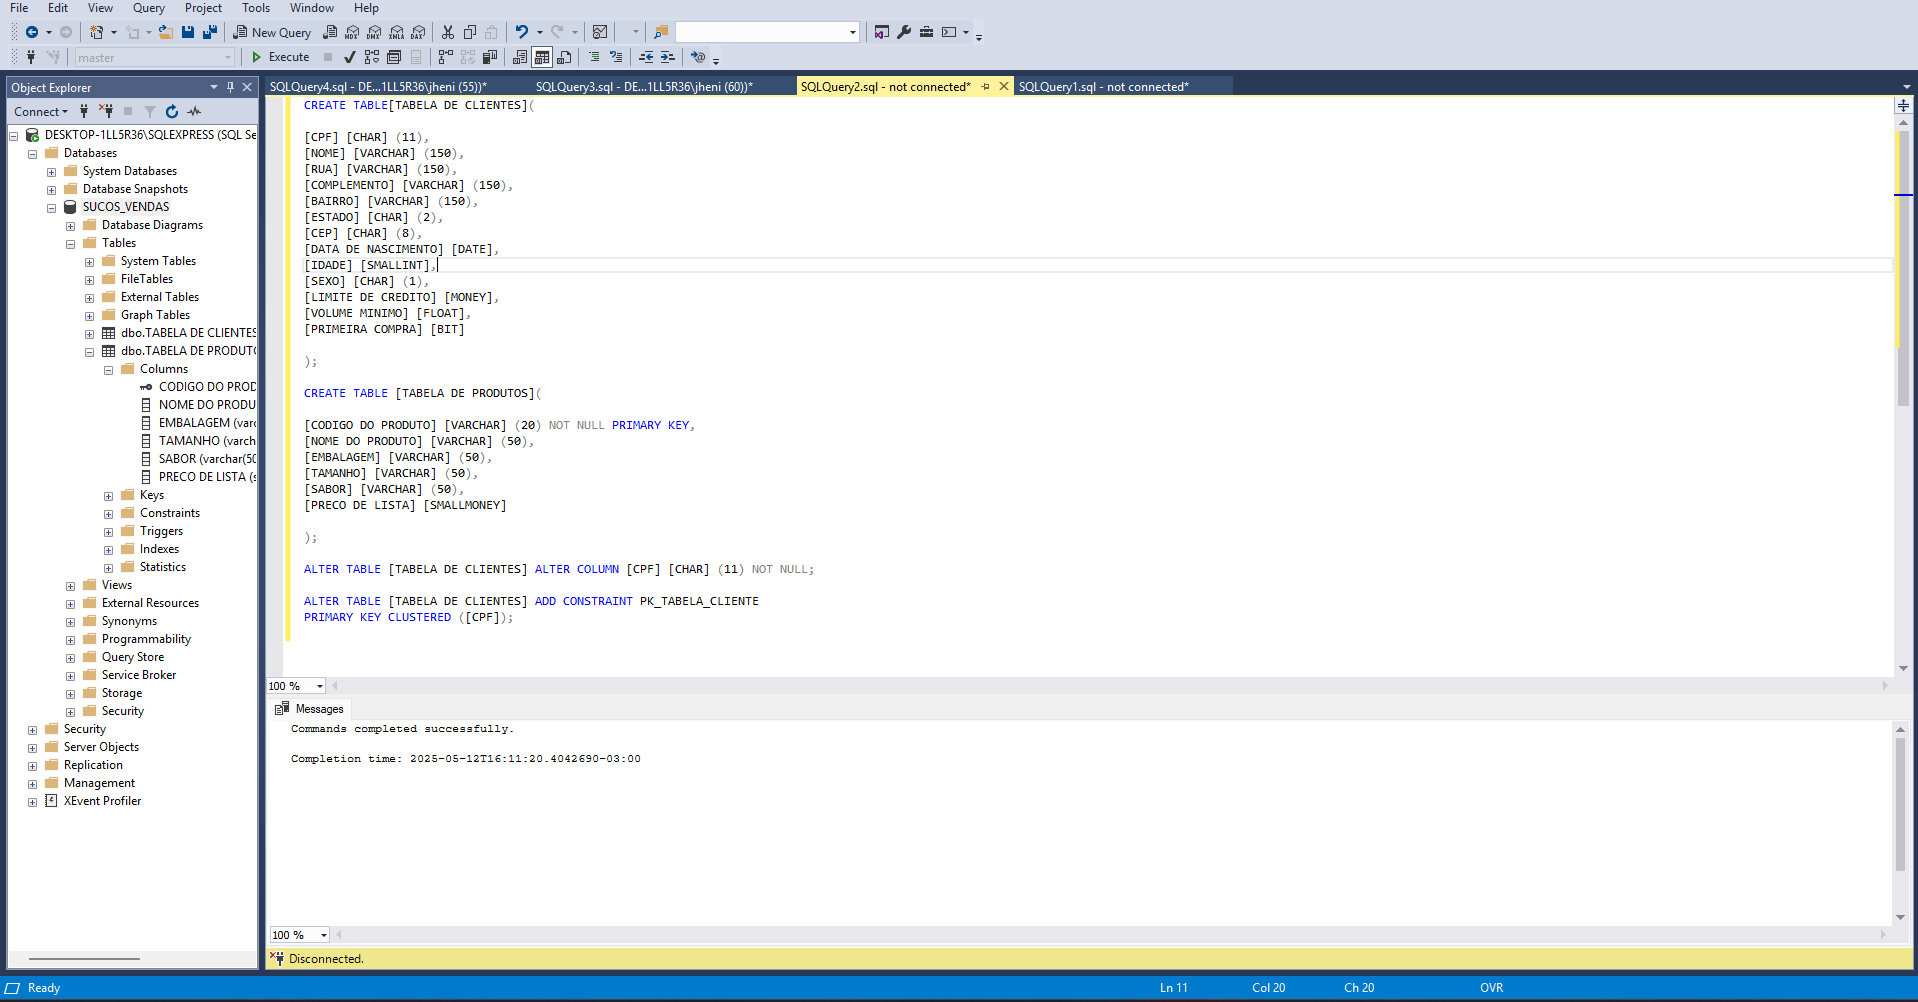Collapse the Columns folder node
Viewport: 1918px width, 1002px height.
click(x=108, y=370)
